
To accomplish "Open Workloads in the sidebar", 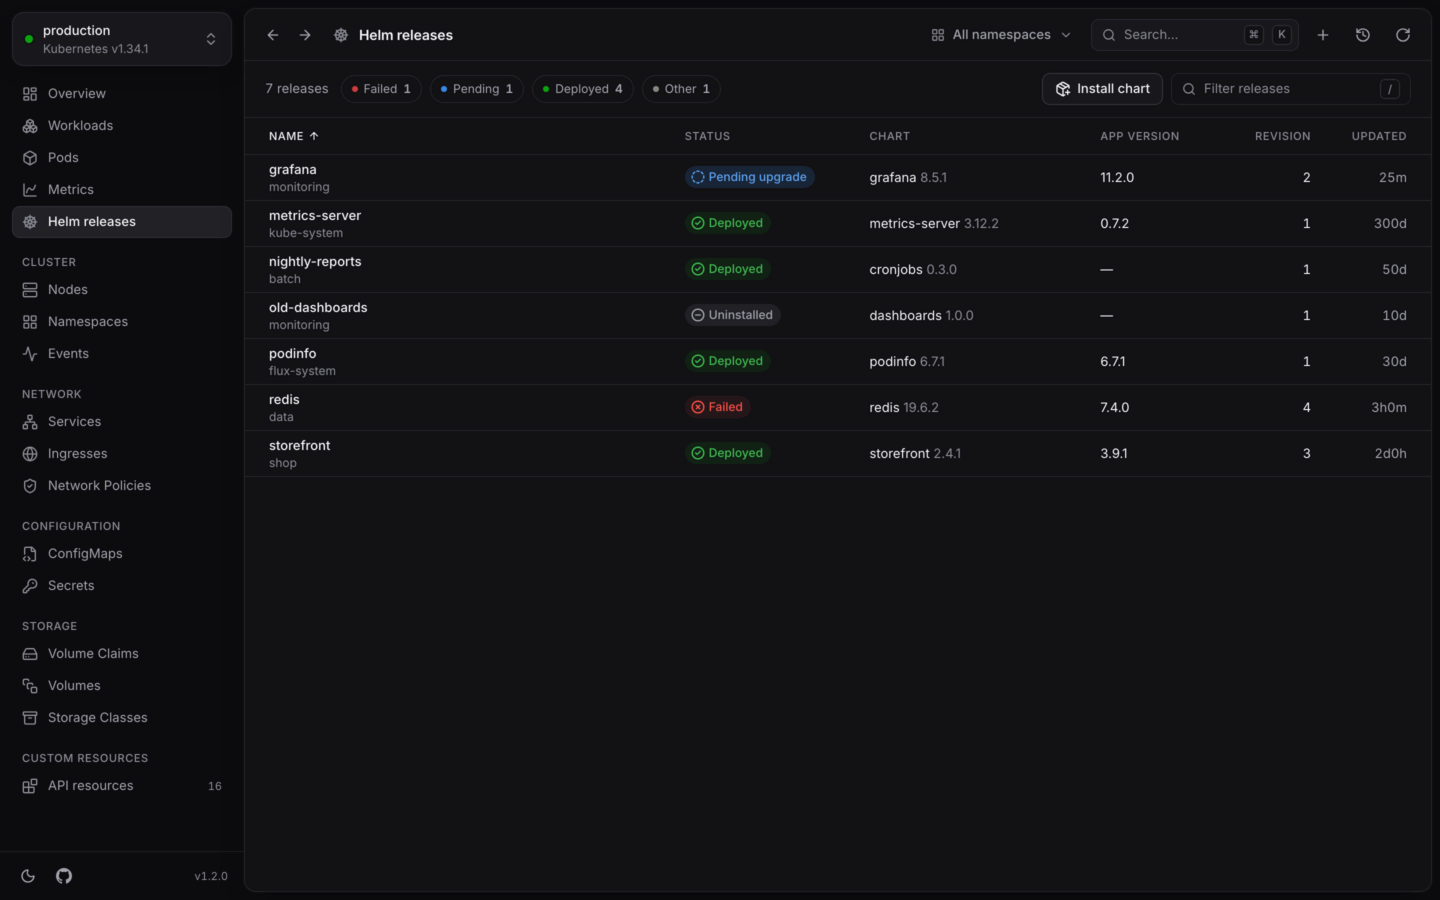I will pyautogui.click(x=122, y=126).
